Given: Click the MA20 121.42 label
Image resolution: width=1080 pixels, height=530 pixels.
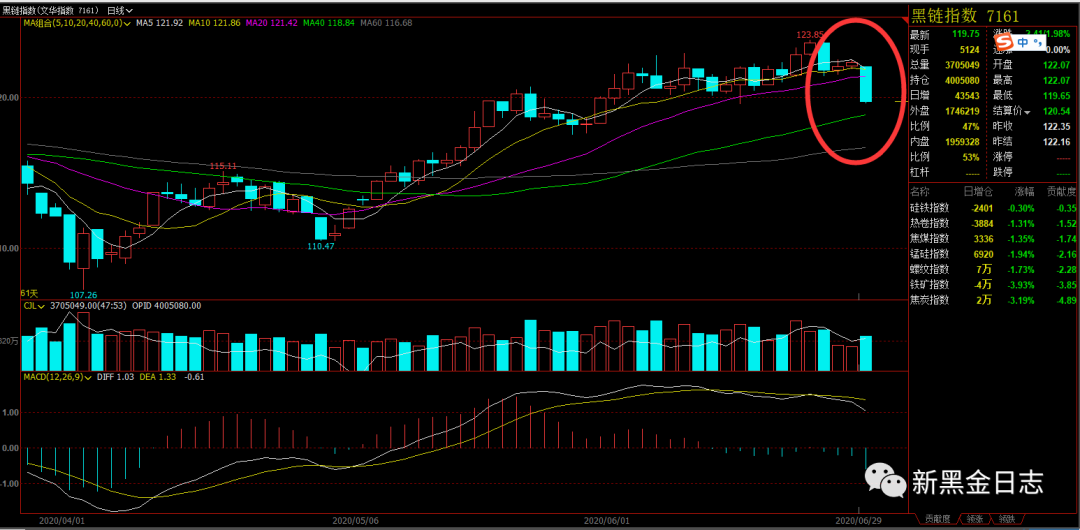Looking at the screenshot, I should (270, 23).
